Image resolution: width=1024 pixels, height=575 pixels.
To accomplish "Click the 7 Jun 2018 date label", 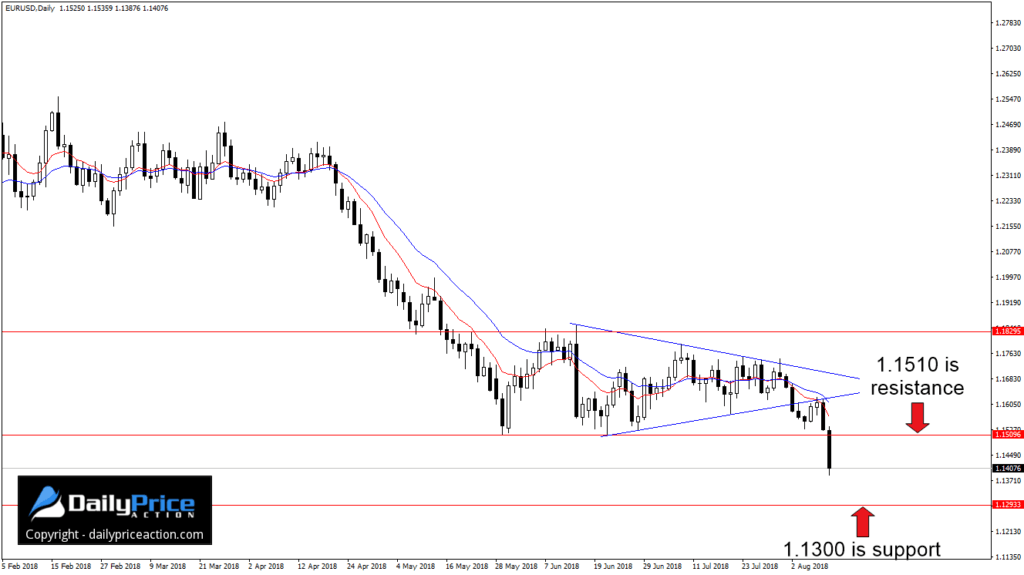I will pos(562,567).
